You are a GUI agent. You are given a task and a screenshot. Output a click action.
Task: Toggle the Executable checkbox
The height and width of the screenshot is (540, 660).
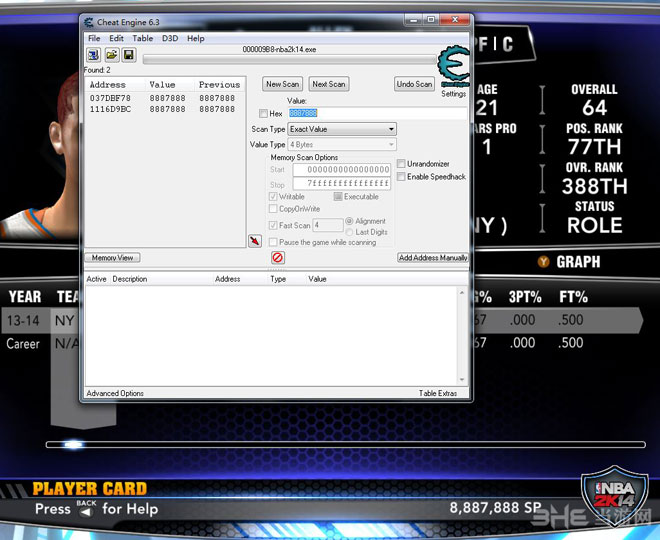point(338,197)
